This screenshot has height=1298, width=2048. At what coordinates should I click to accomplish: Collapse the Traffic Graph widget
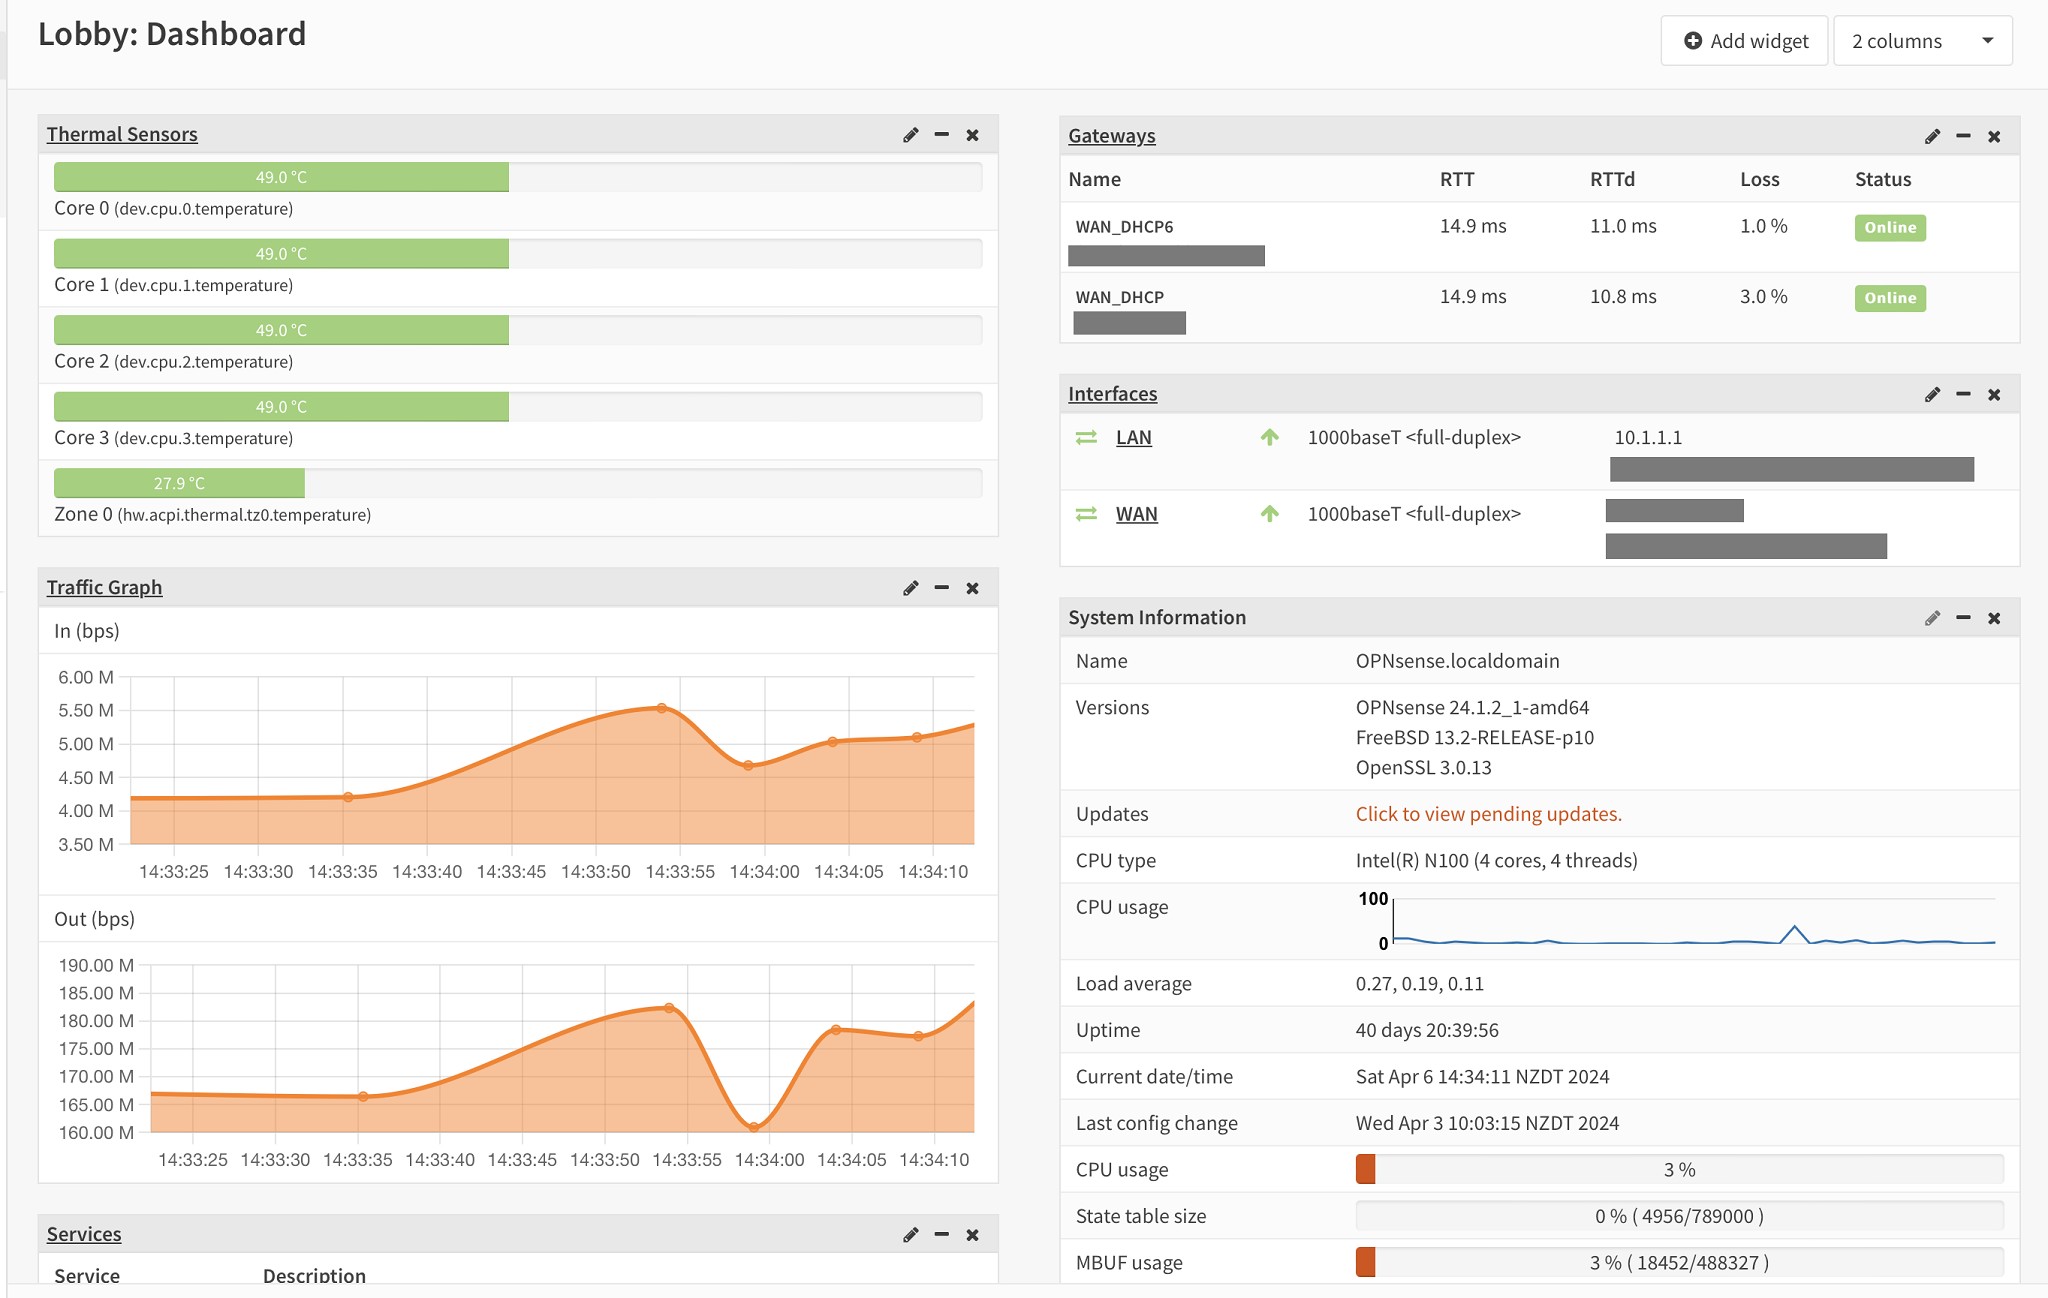(x=941, y=588)
